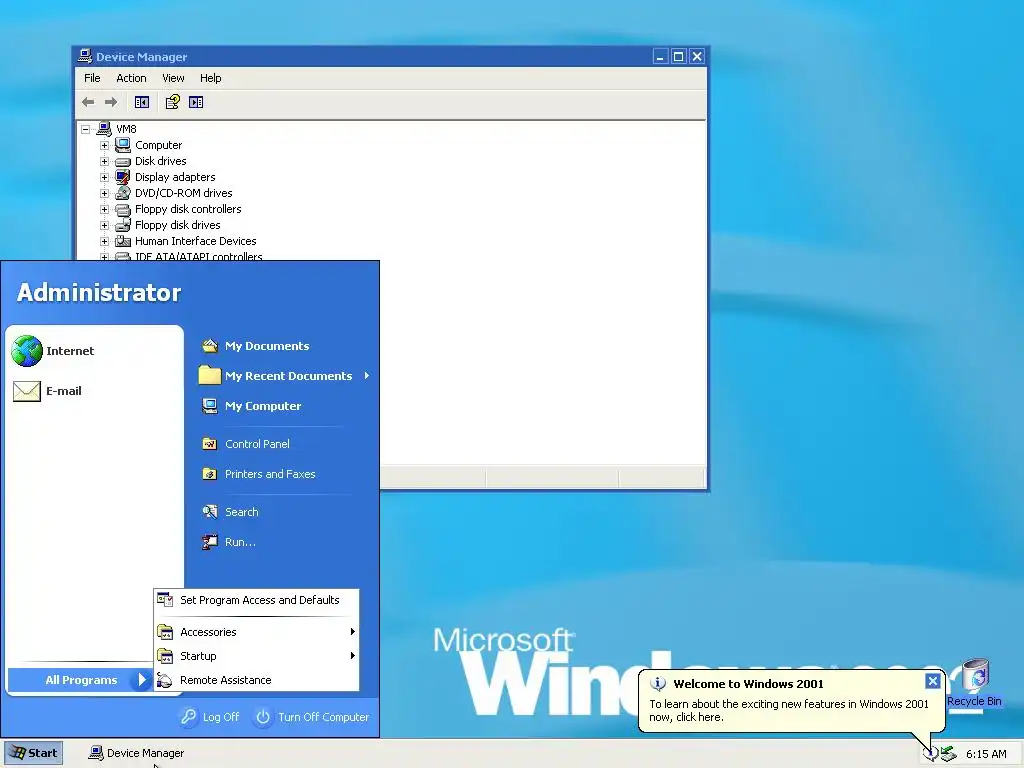Viewport: 1024px width, 768px height.
Task: Open the Accessories submenu
Action: click(x=257, y=632)
